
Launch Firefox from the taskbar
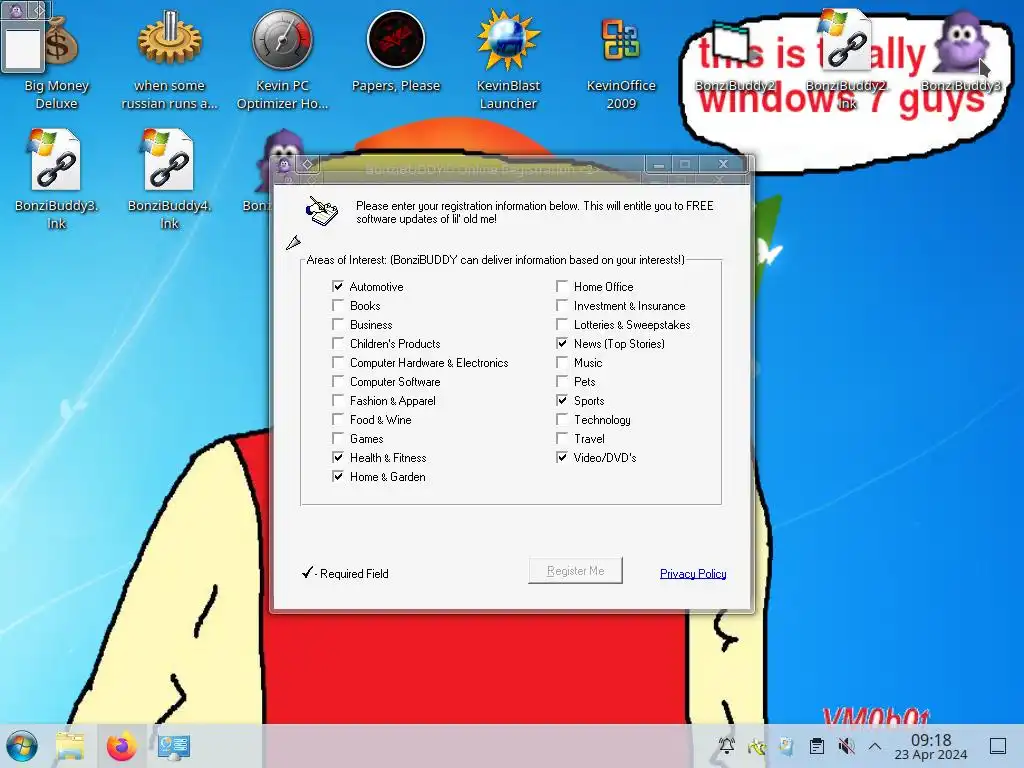122,746
